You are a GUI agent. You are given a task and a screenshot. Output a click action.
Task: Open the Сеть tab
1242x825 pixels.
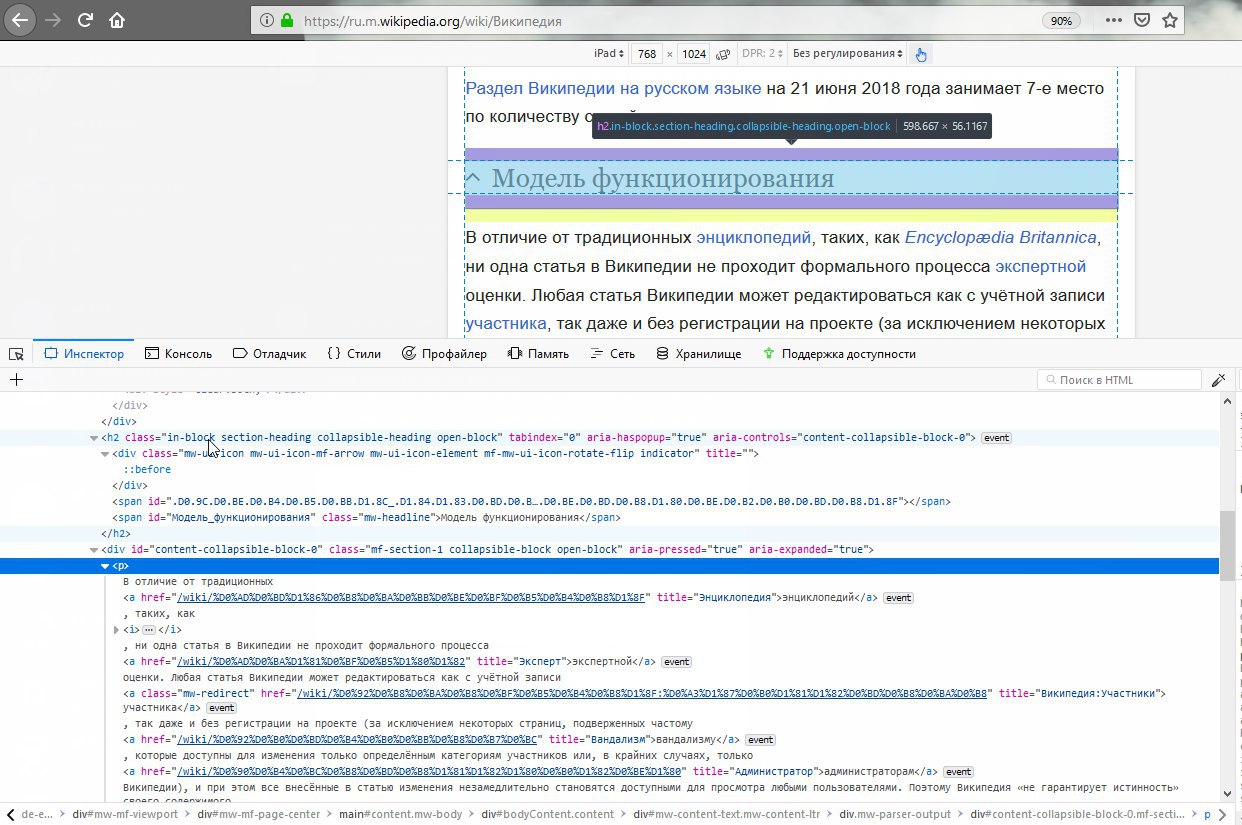[612, 354]
